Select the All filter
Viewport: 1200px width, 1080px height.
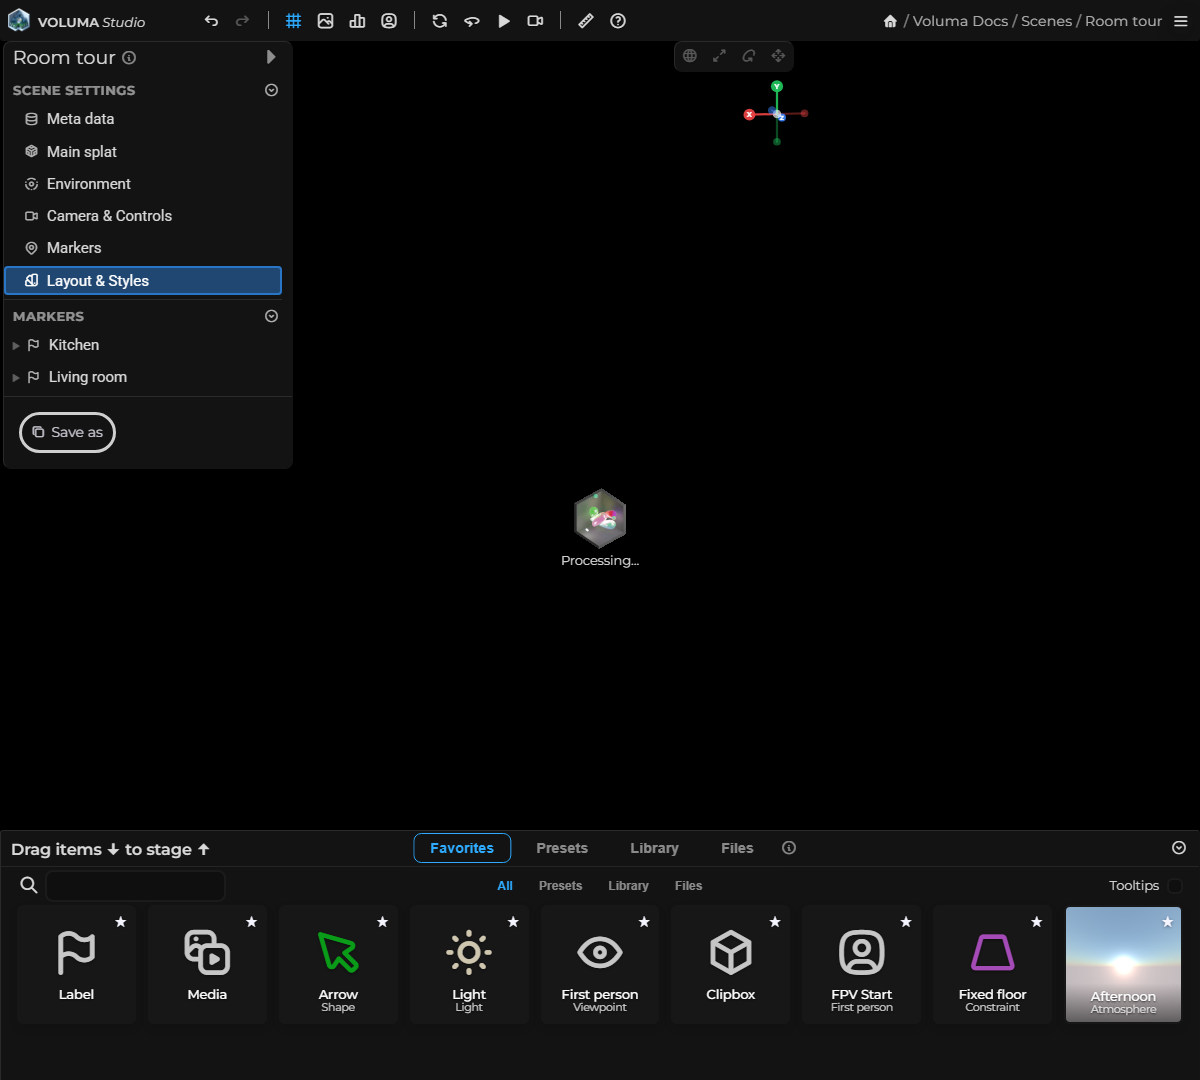(x=505, y=886)
